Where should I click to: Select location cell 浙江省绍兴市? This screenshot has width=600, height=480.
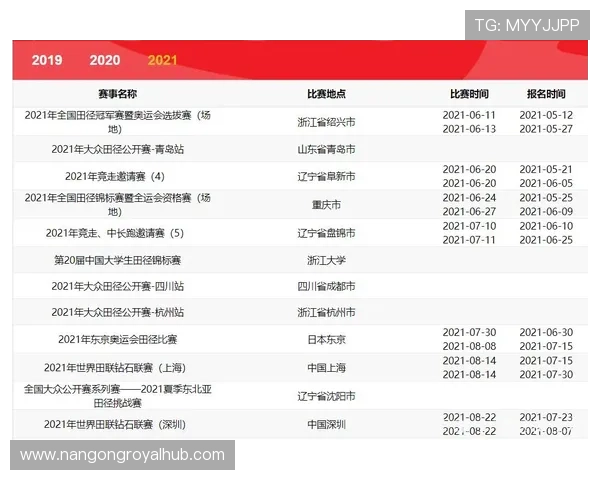coord(326,122)
